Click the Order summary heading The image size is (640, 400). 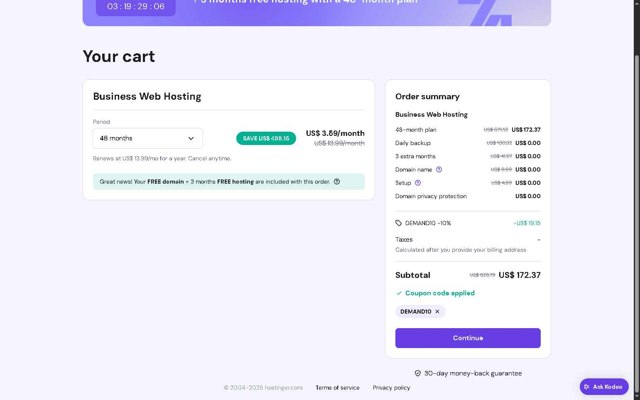[427, 96]
